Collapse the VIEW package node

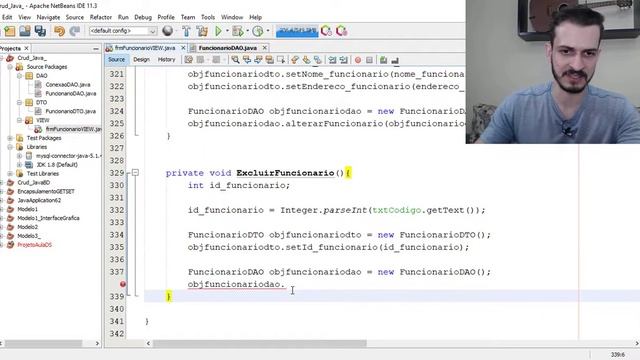[19, 120]
